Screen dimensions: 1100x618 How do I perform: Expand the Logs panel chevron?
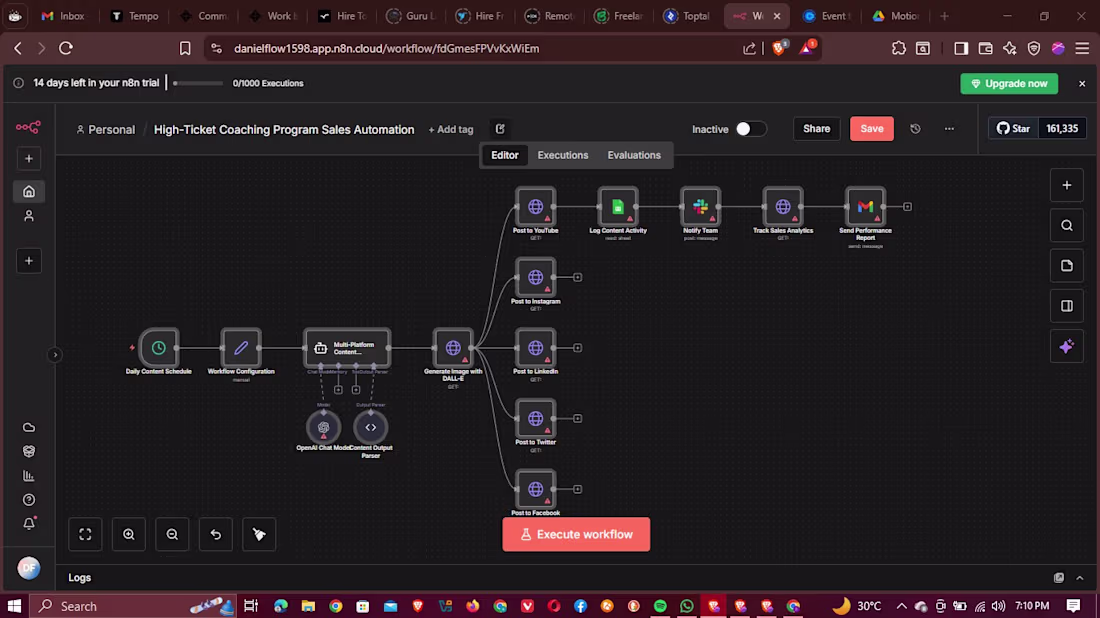(x=1080, y=578)
